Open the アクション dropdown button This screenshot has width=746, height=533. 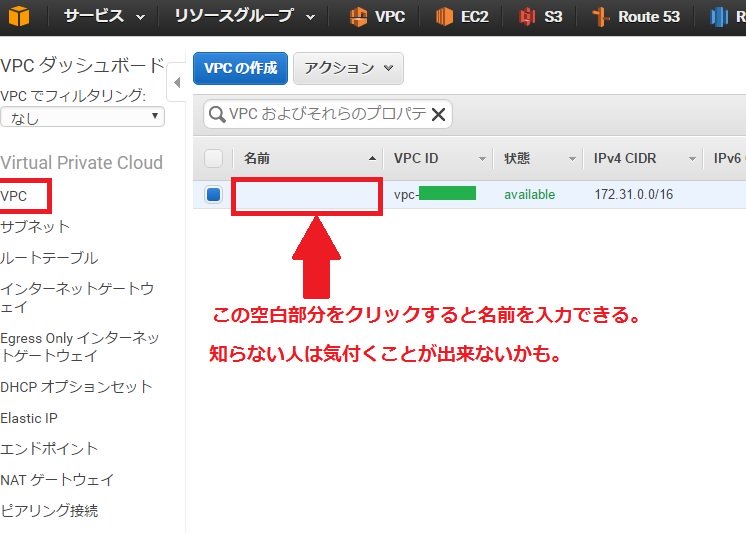pyautogui.click(x=348, y=68)
